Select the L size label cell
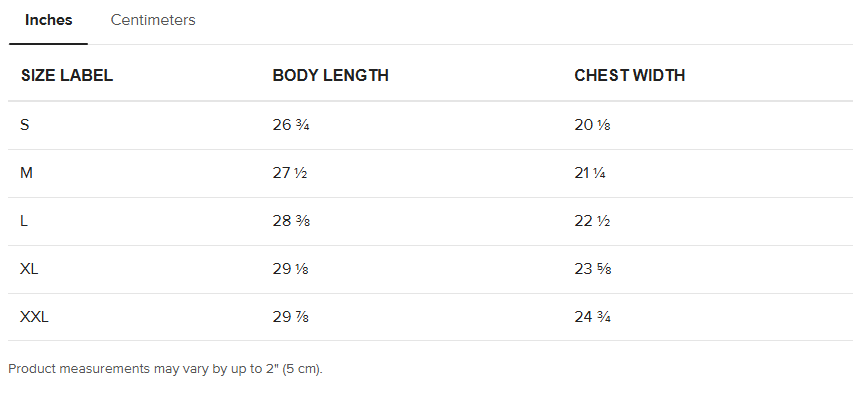The height and width of the screenshot is (407, 868). [24, 221]
